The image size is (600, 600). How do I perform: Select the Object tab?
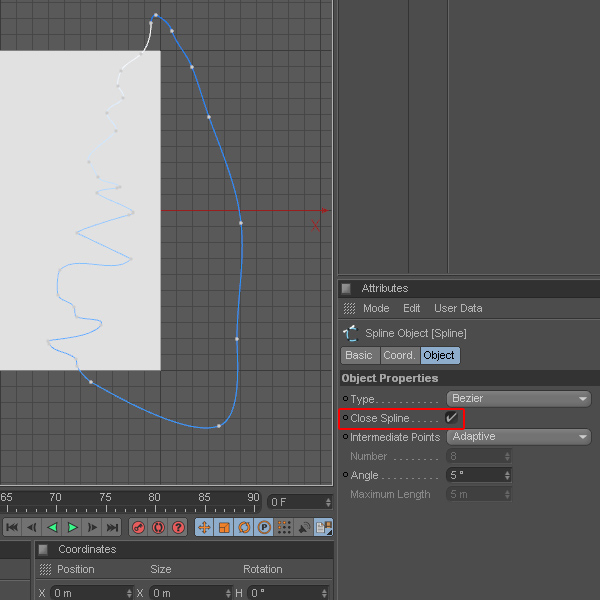click(440, 355)
